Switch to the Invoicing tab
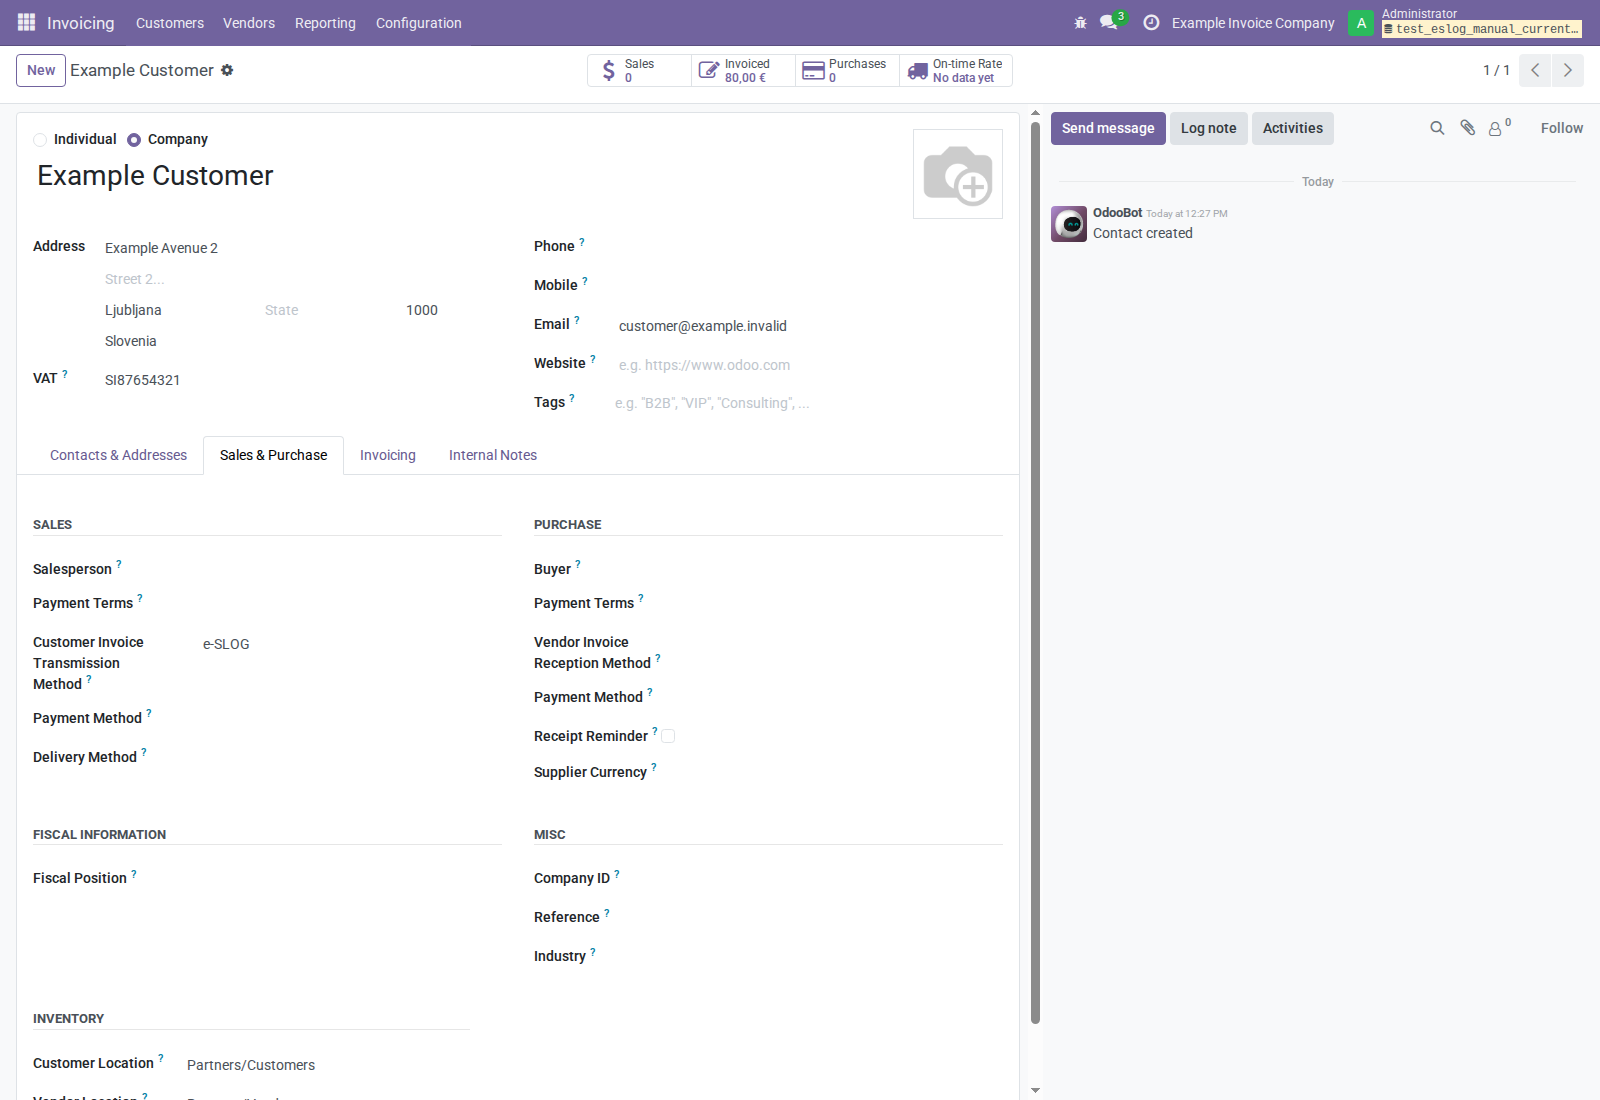Image resolution: width=1600 pixels, height=1100 pixels. [x=388, y=455]
